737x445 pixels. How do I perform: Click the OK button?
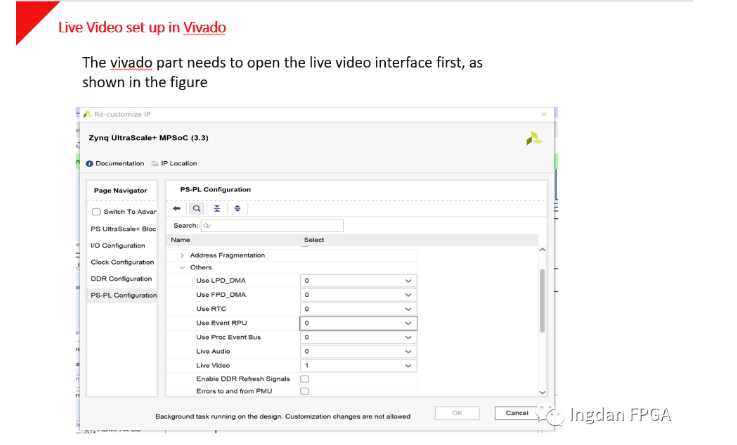click(457, 413)
